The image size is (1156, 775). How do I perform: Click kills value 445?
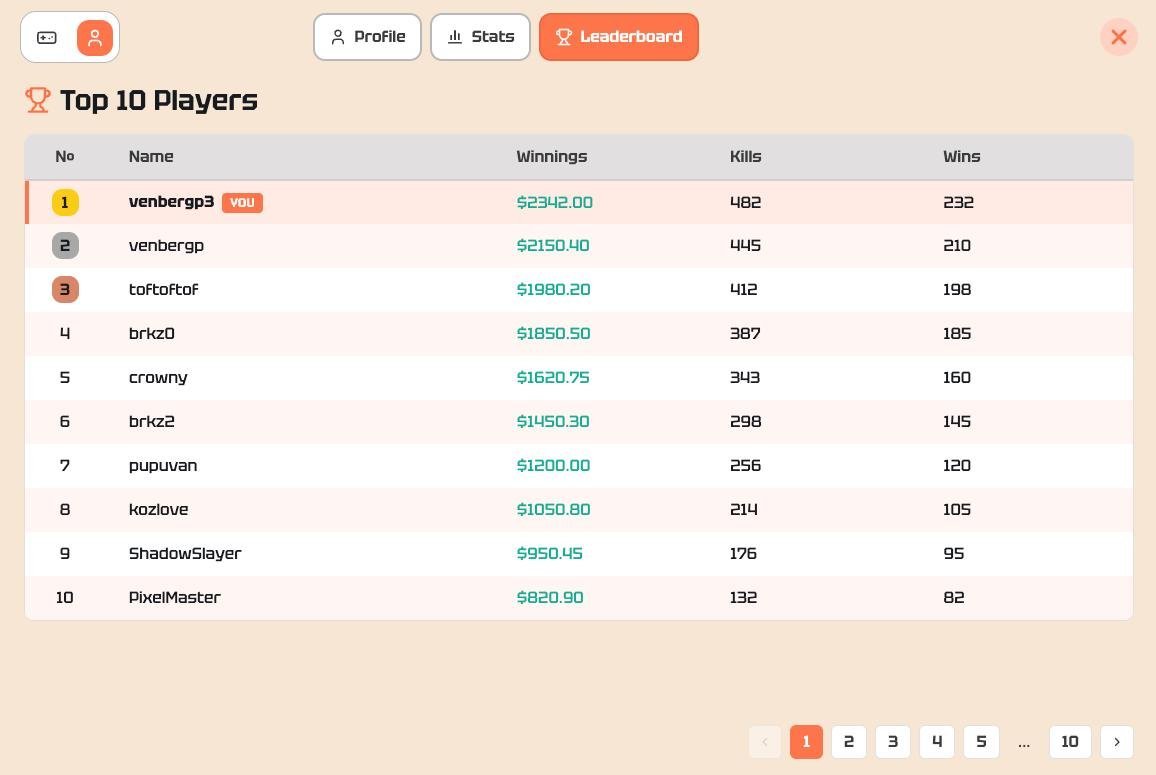[x=745, y=246]
